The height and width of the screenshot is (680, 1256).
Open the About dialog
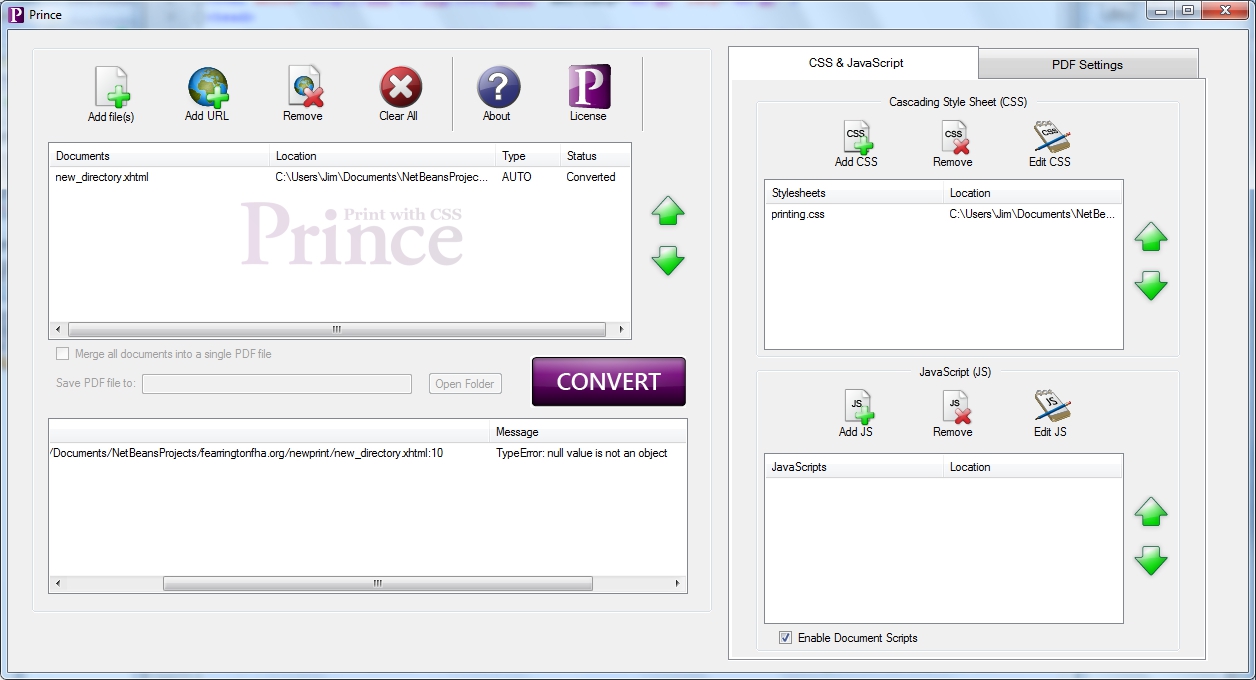tap(497, 88)
